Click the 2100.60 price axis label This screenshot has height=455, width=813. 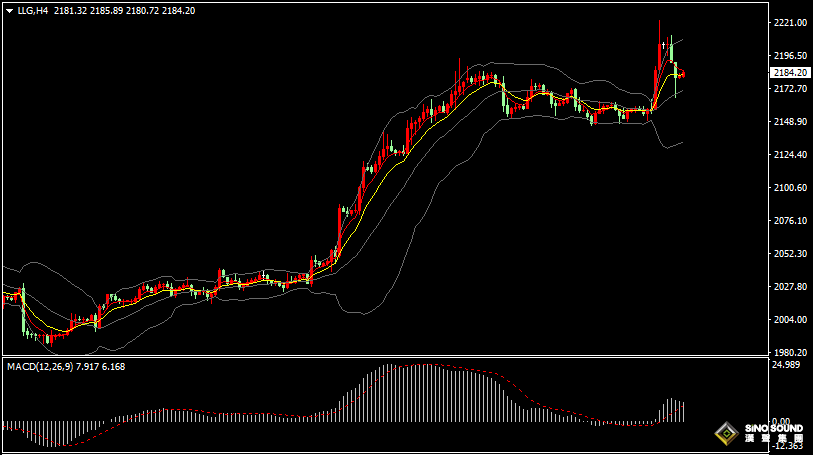790,188
